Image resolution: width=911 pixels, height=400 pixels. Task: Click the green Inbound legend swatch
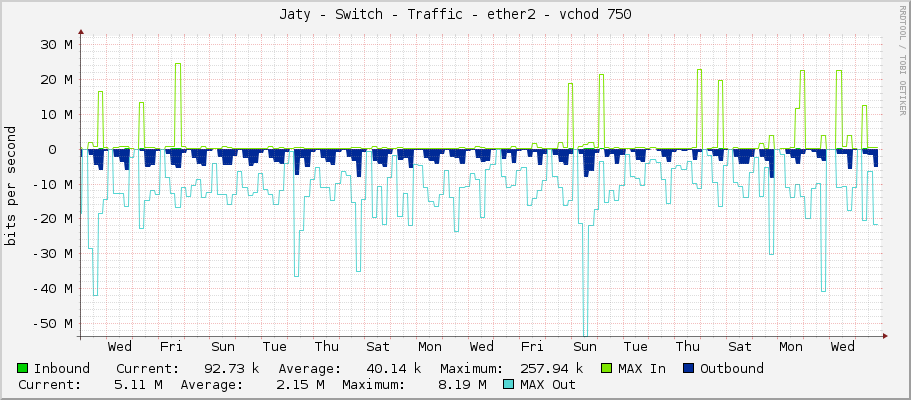pyautogui.click(x=23, y=368)
